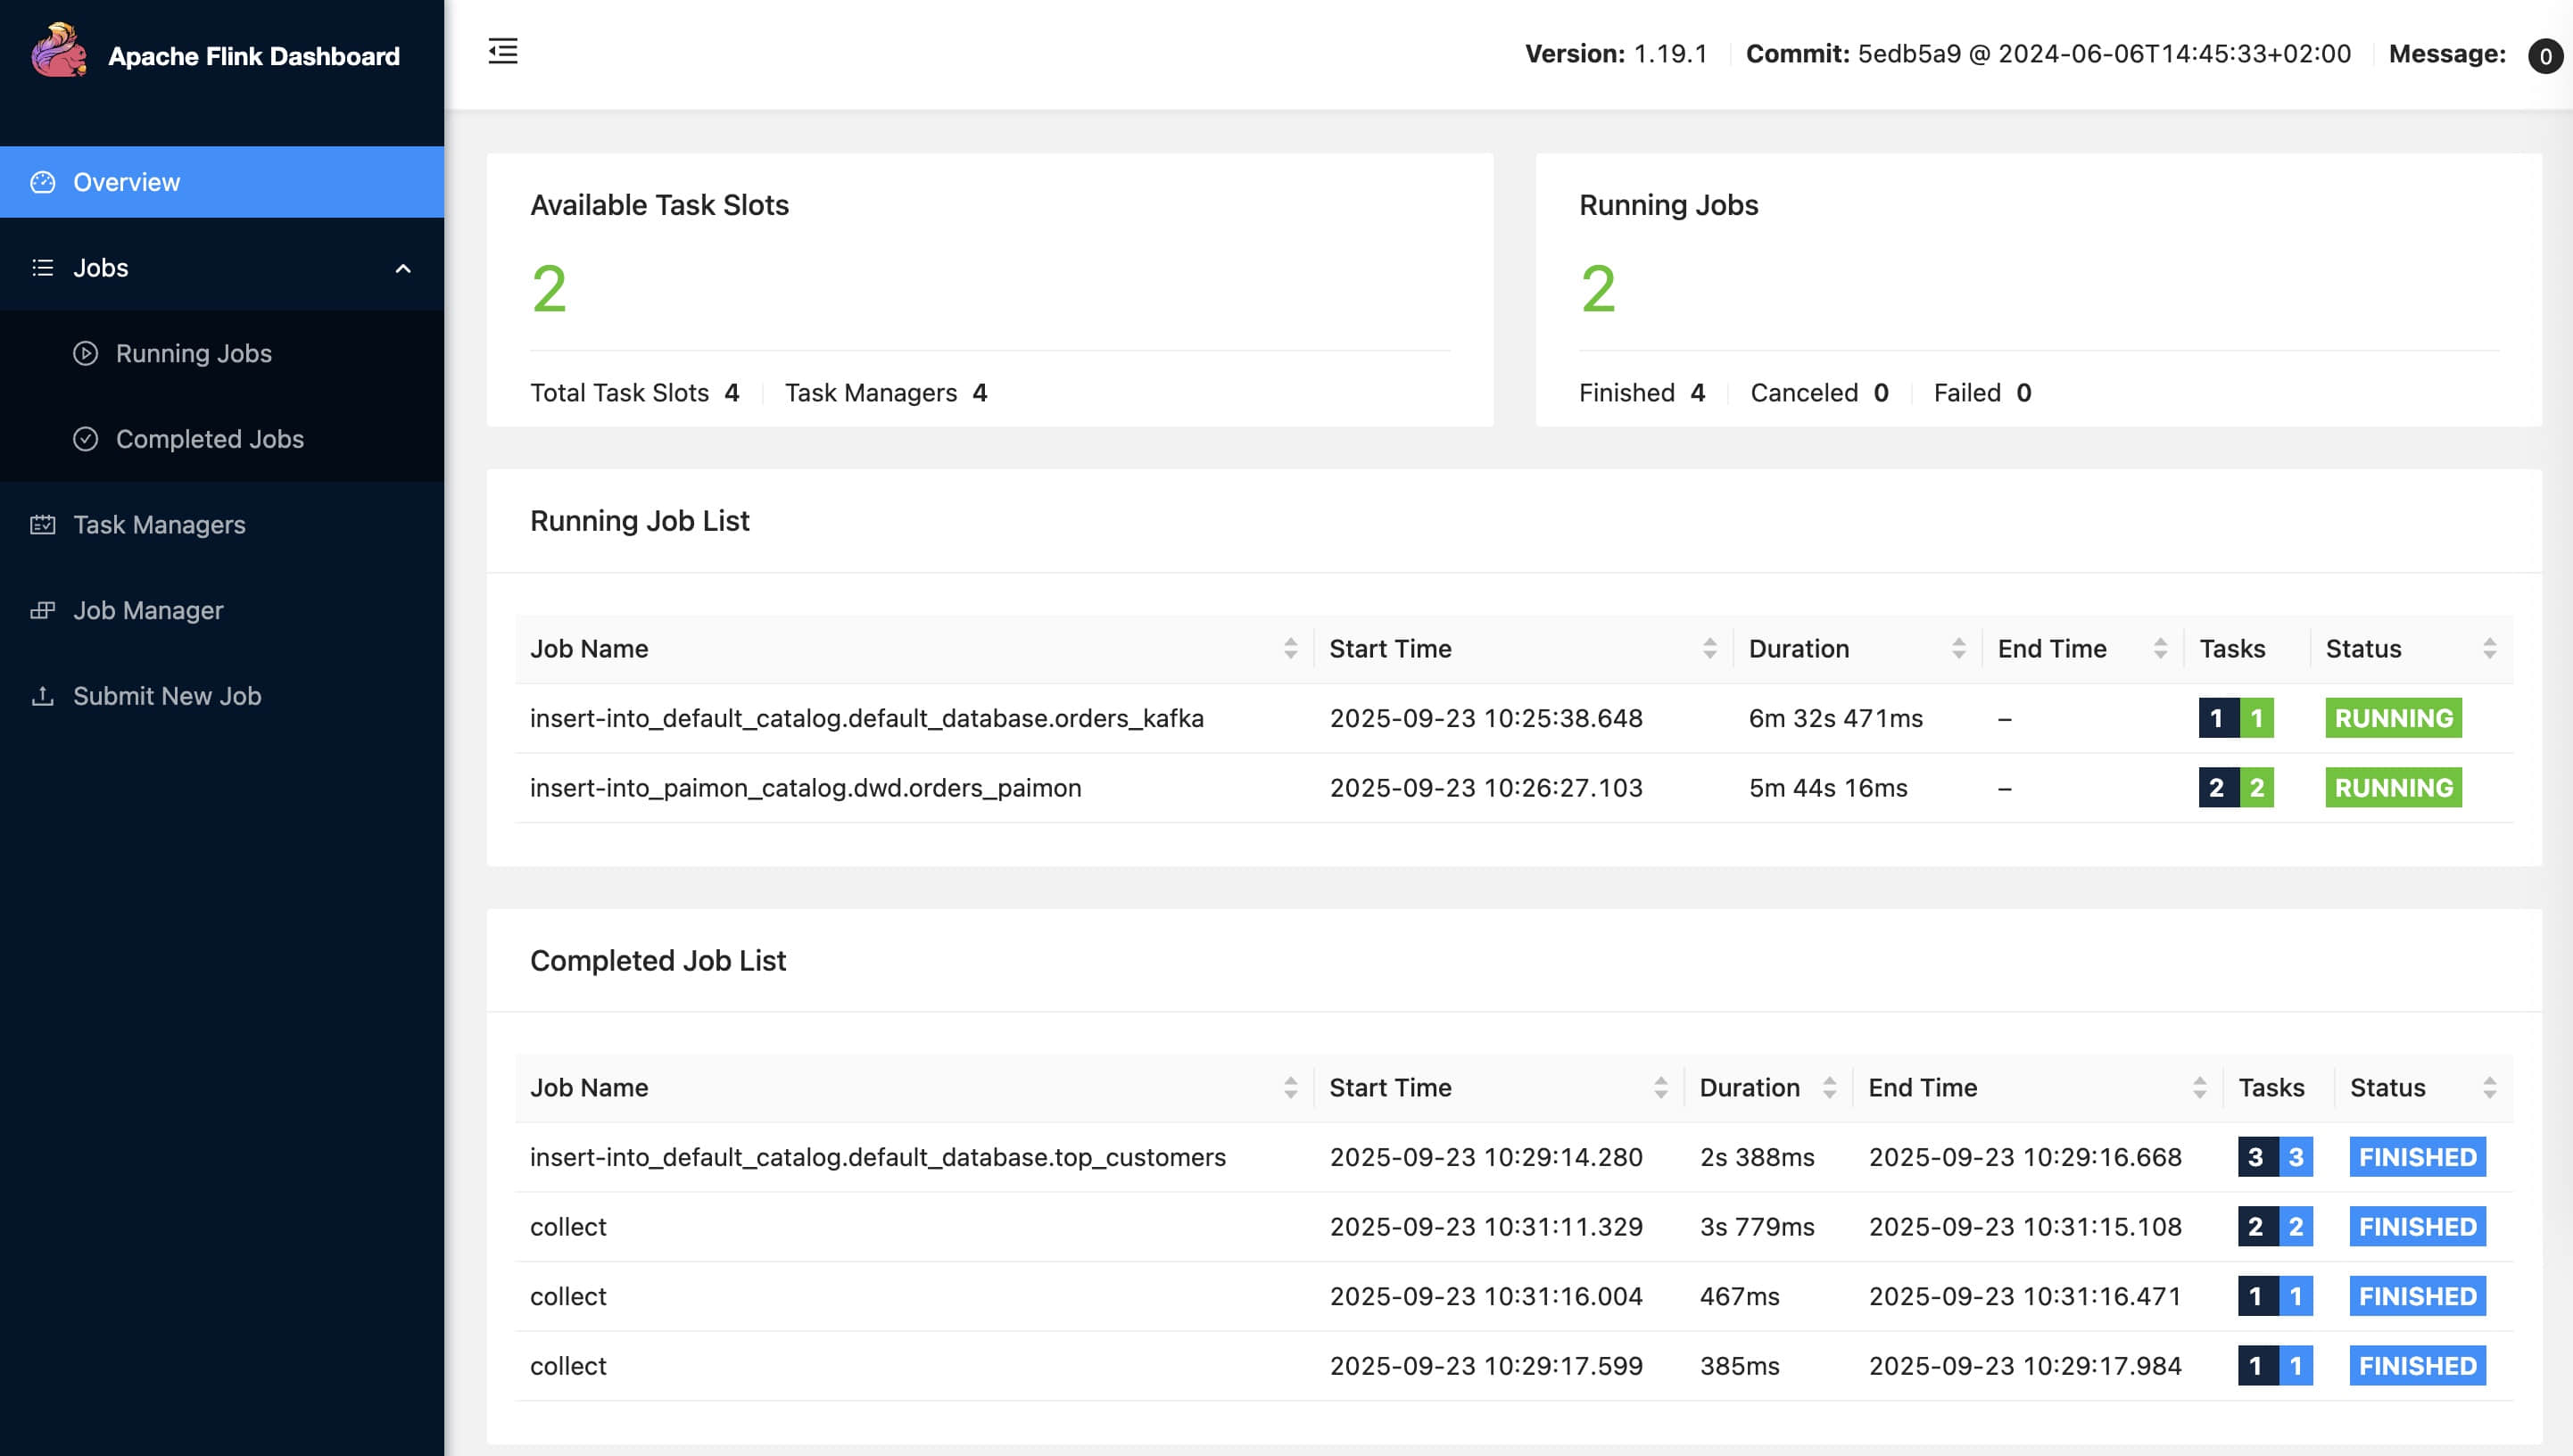Open the Submit New Job page
Image resolution: width=2573 pixels, height=1456 pixels.
167,696
